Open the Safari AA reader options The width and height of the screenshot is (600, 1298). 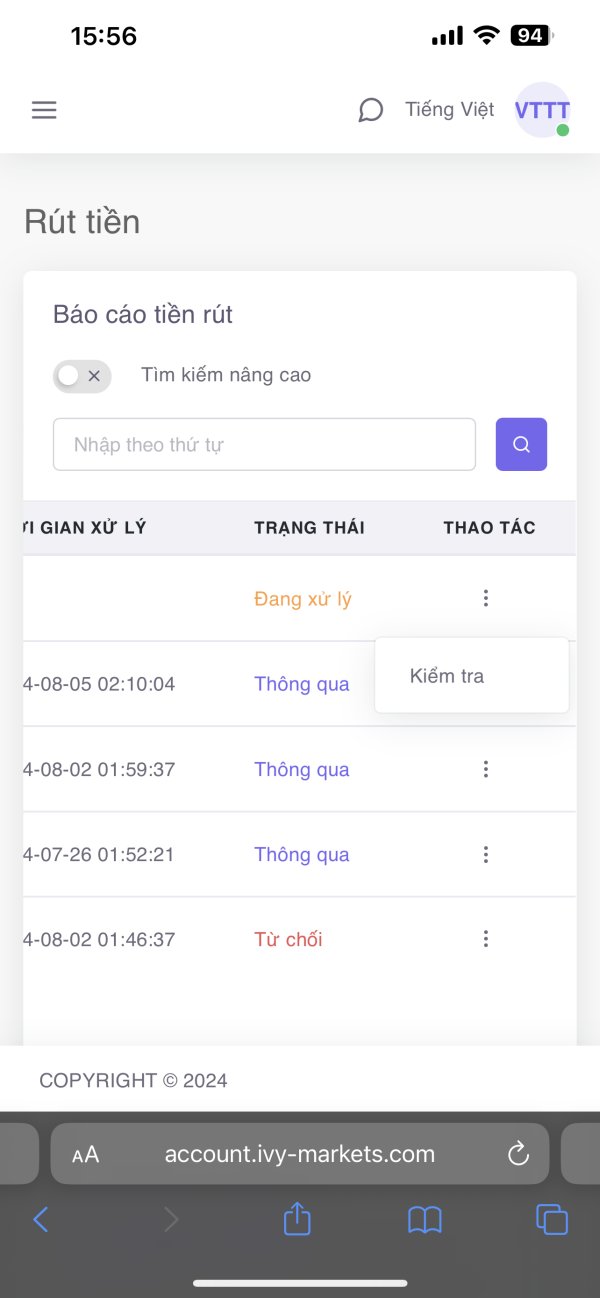click(86, 1155)
